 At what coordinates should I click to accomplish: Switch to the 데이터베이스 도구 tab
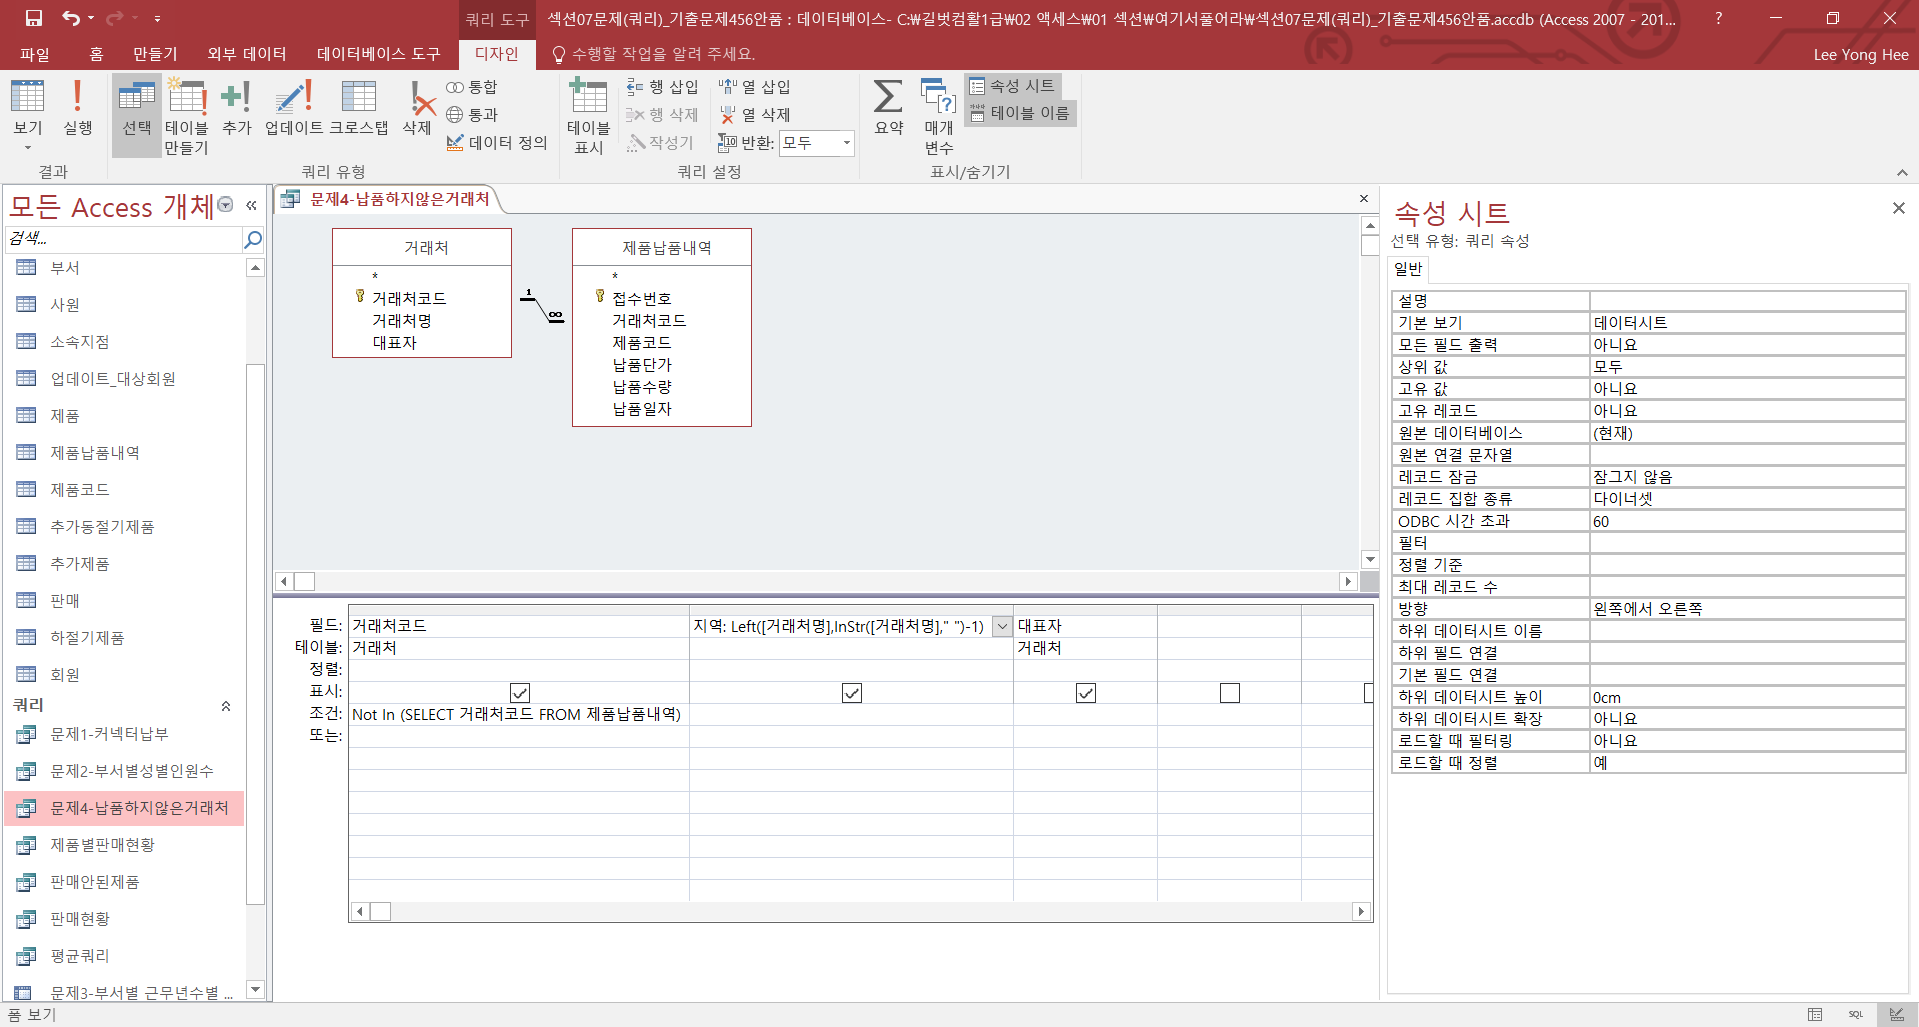(x=378, y=54)
